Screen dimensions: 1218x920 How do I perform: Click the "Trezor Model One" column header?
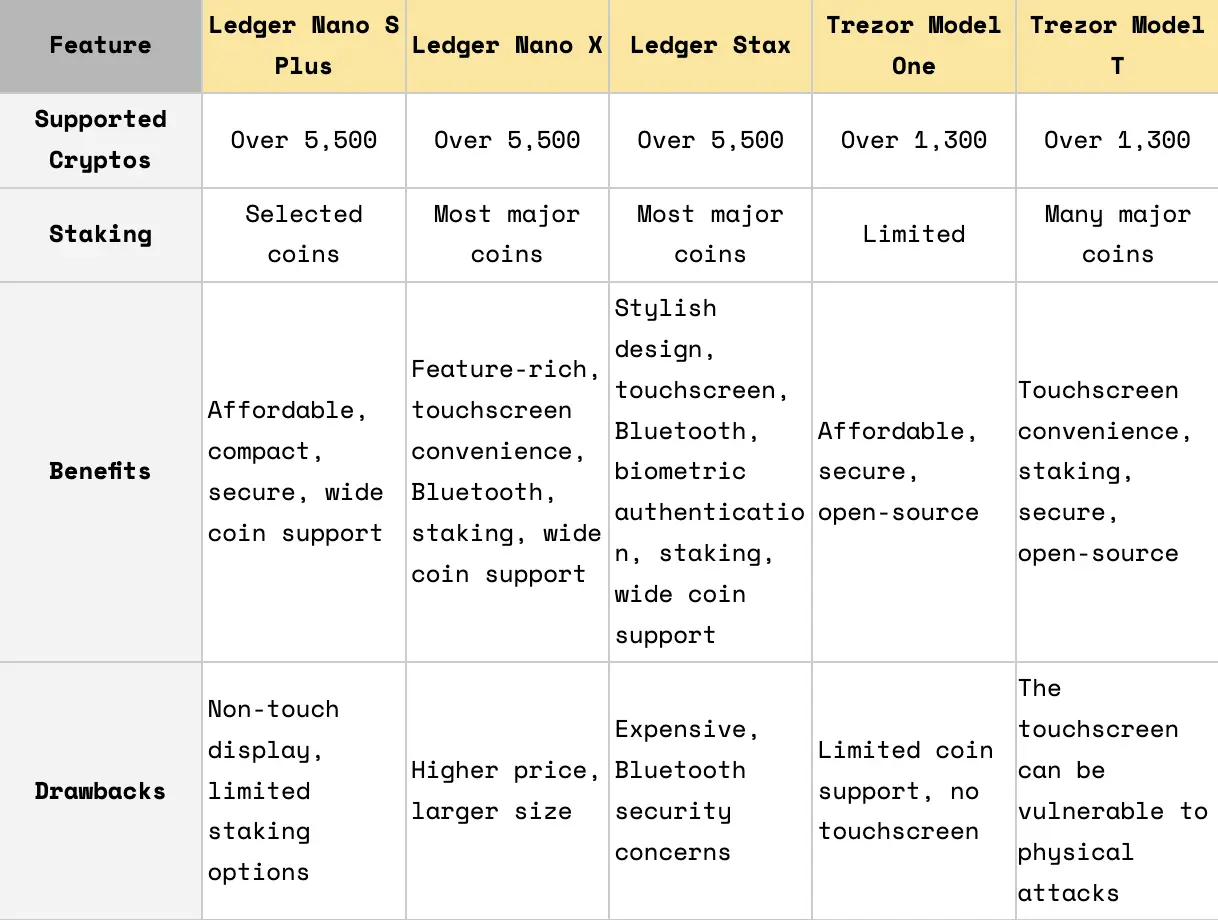click(x=914, y=46)
